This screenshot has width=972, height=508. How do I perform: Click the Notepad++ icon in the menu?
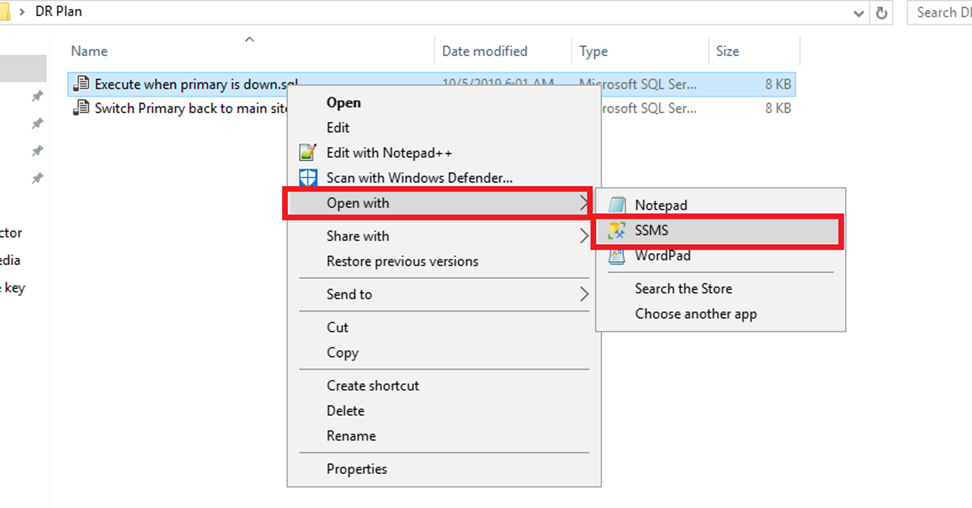coord(307,153)
